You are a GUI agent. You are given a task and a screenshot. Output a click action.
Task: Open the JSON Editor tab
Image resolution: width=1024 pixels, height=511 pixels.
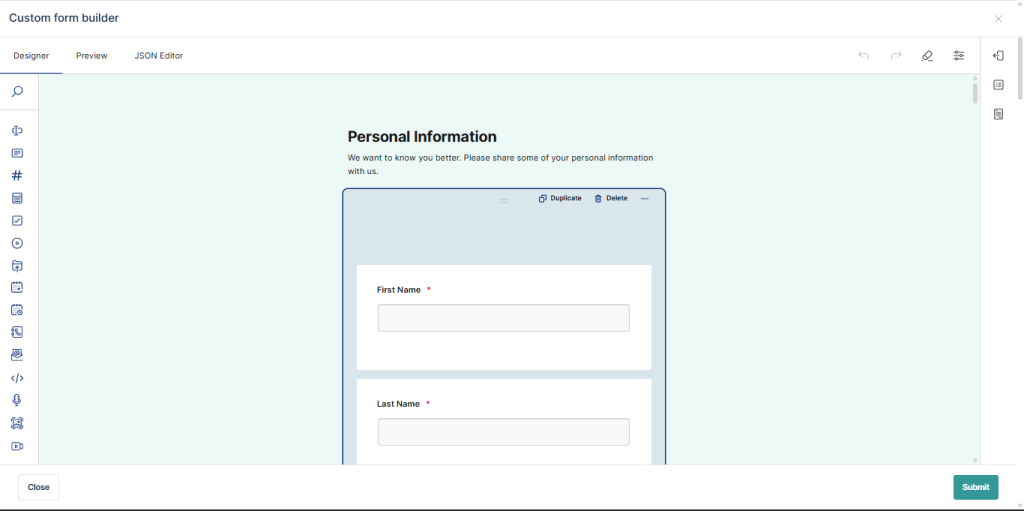click(x=158, y=56)
